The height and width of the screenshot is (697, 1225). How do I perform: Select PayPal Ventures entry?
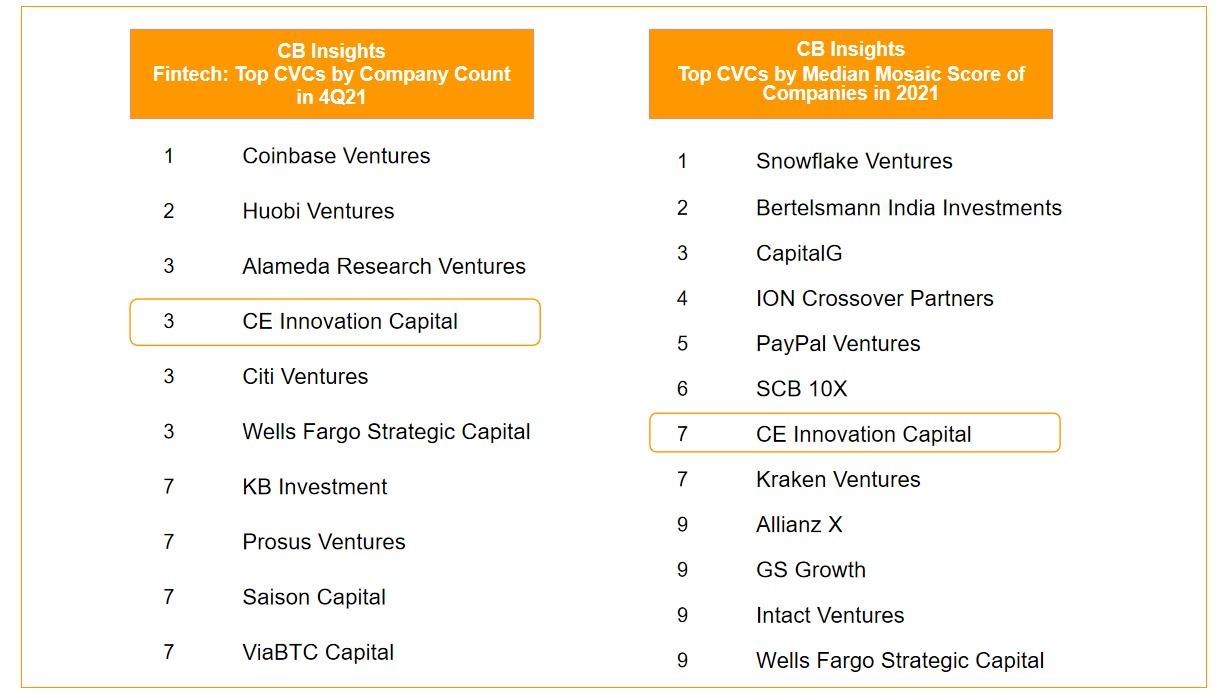(837, 344)
